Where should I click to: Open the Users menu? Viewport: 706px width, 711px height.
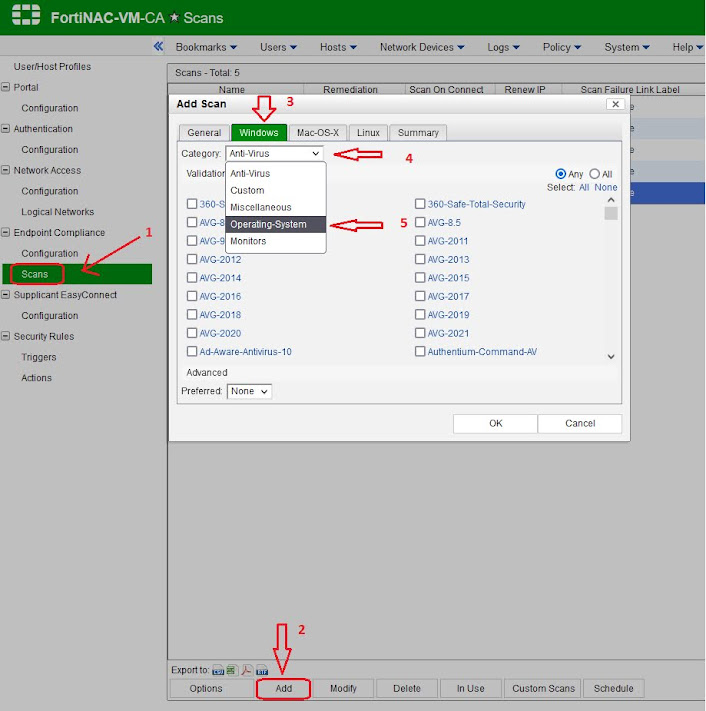point(278,47)
